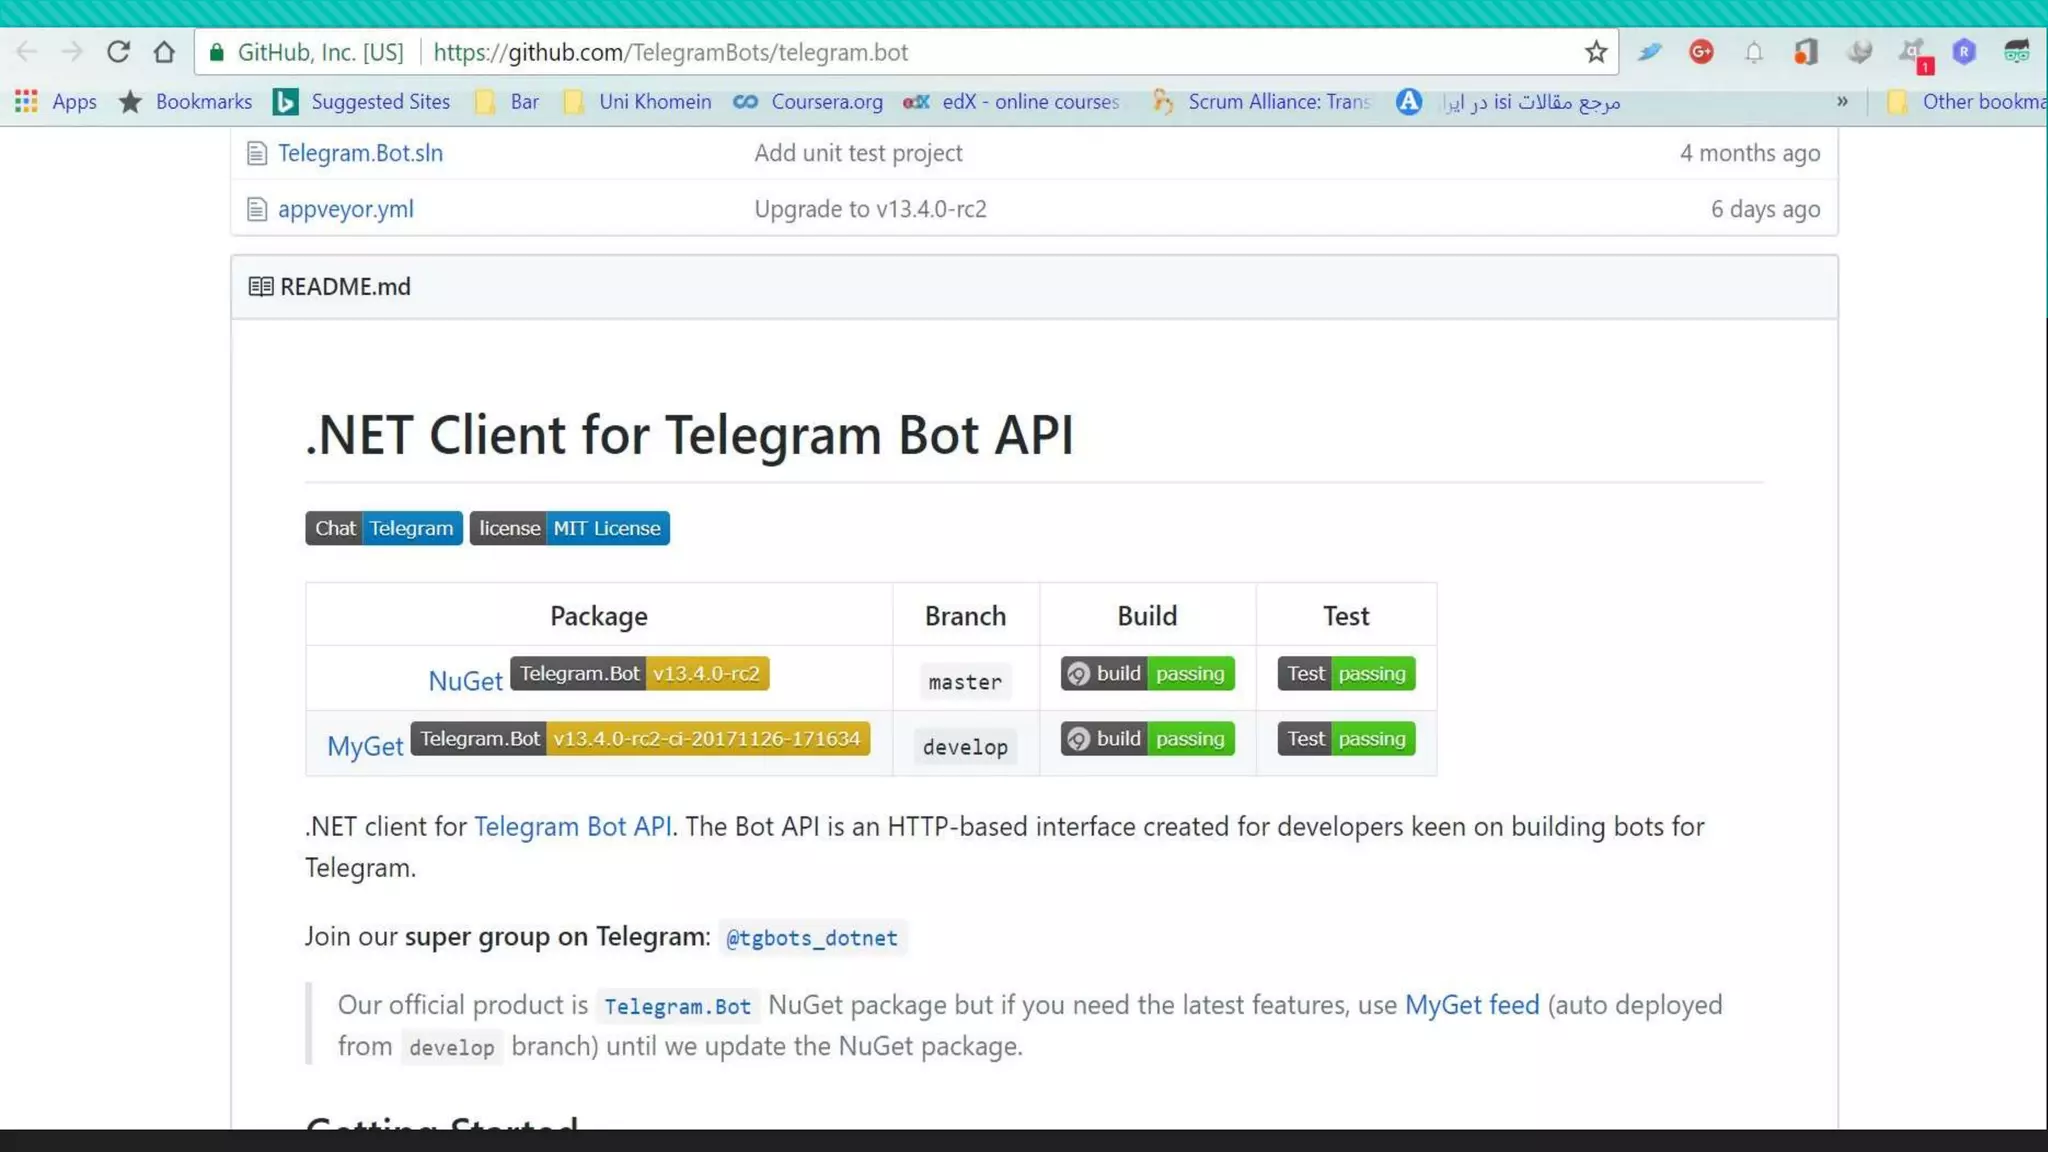Image resolution: width=2048 pixels, height=1152 pixels.
Task: Click the home page icon
Action: [x=164, y=52]
